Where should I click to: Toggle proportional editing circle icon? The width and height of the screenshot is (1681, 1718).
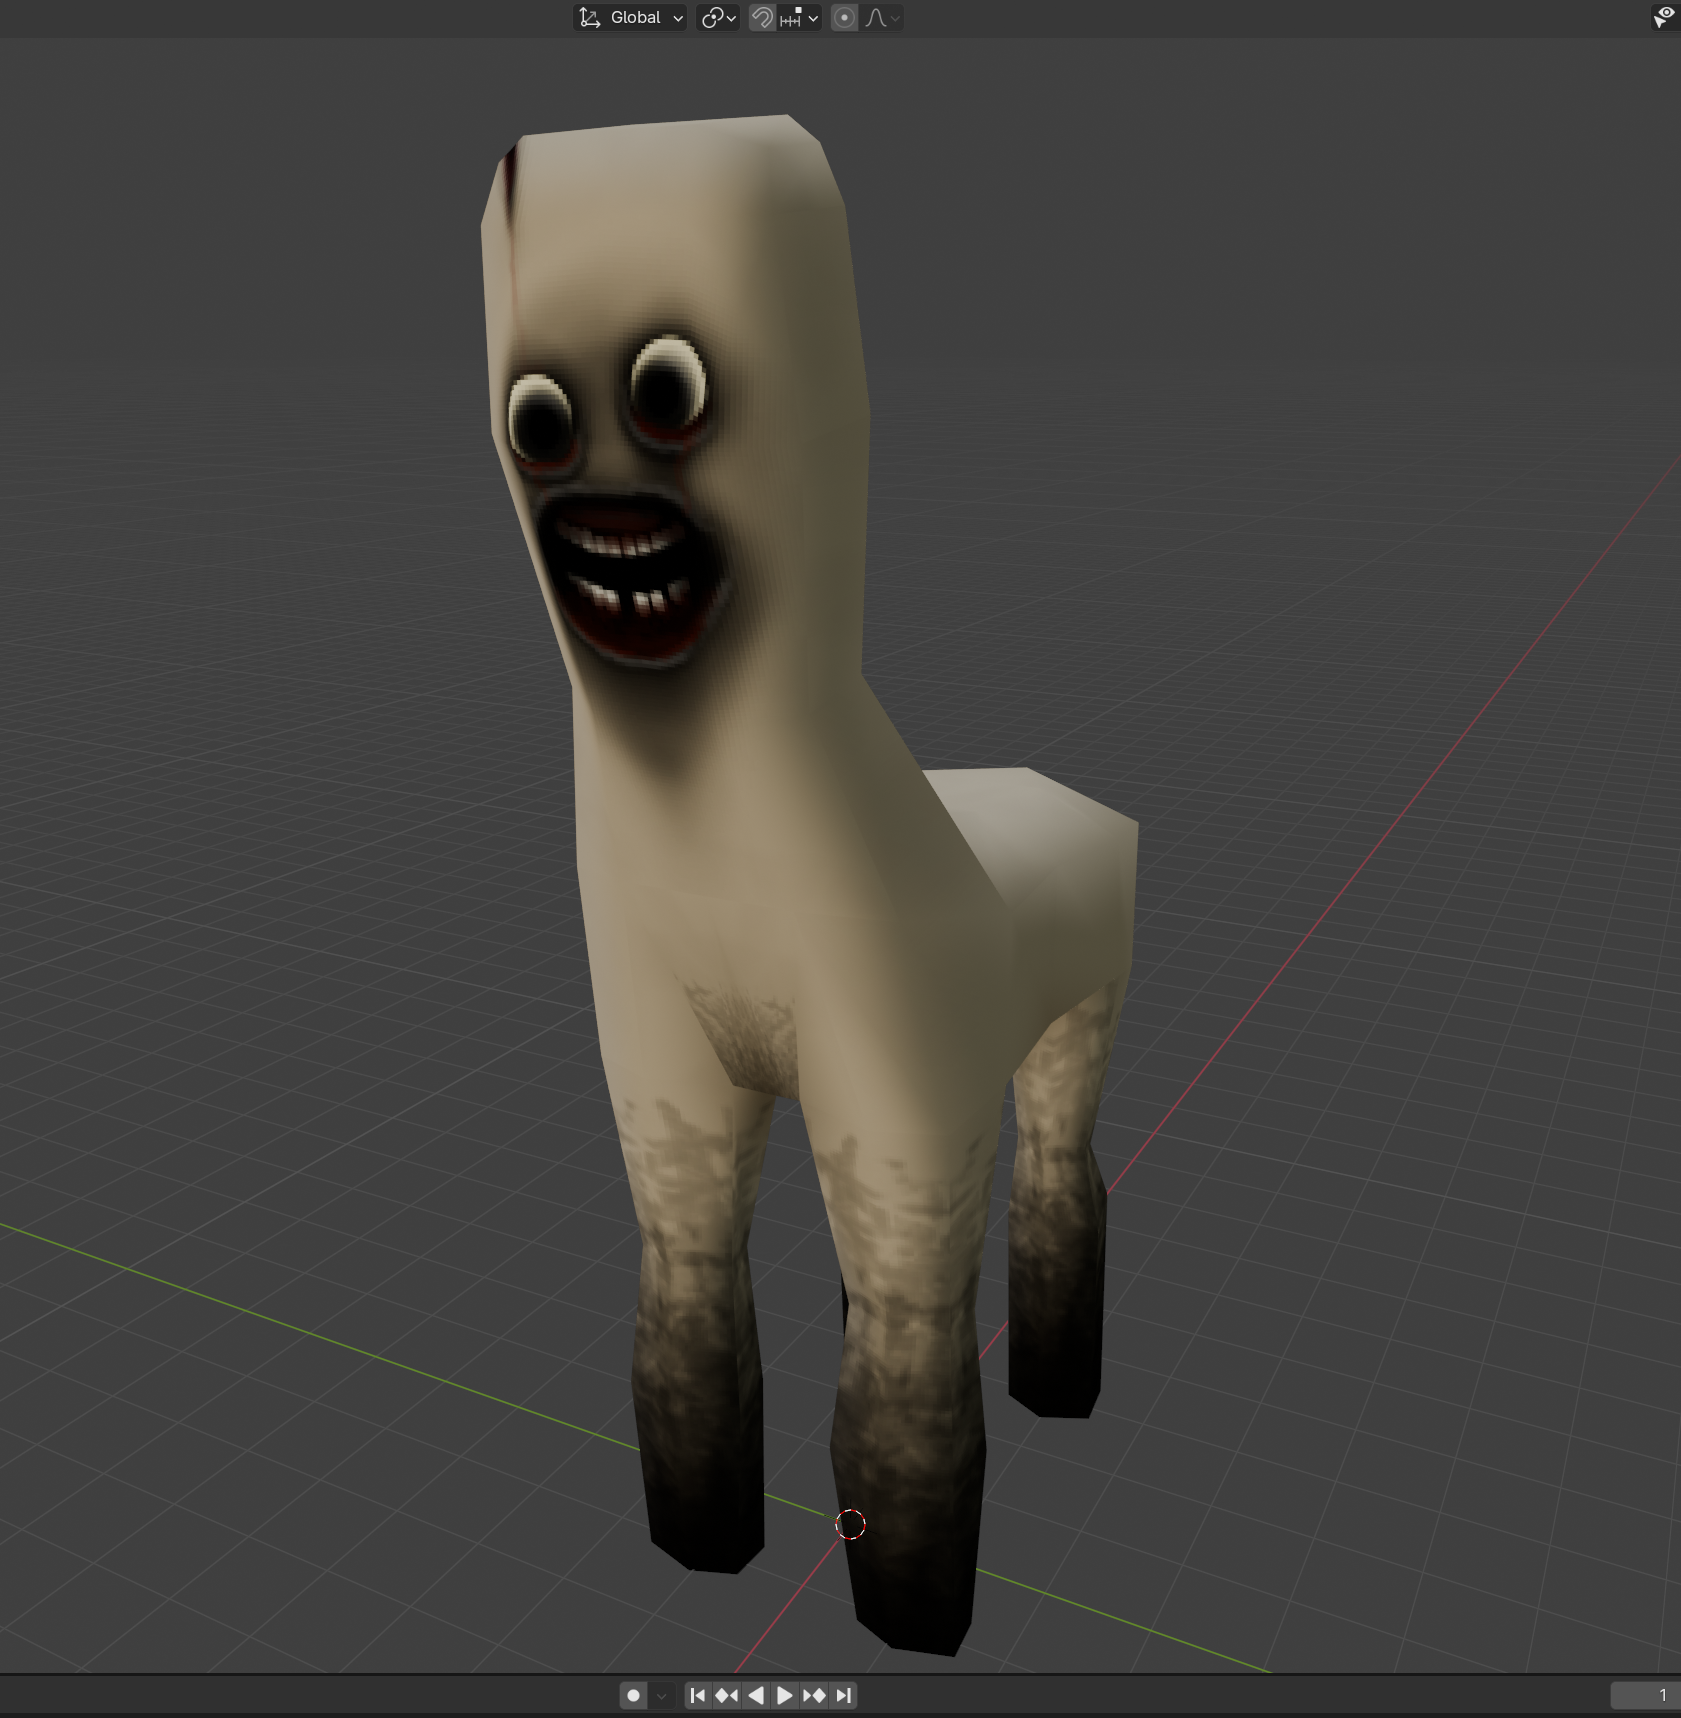click(844, 18)
